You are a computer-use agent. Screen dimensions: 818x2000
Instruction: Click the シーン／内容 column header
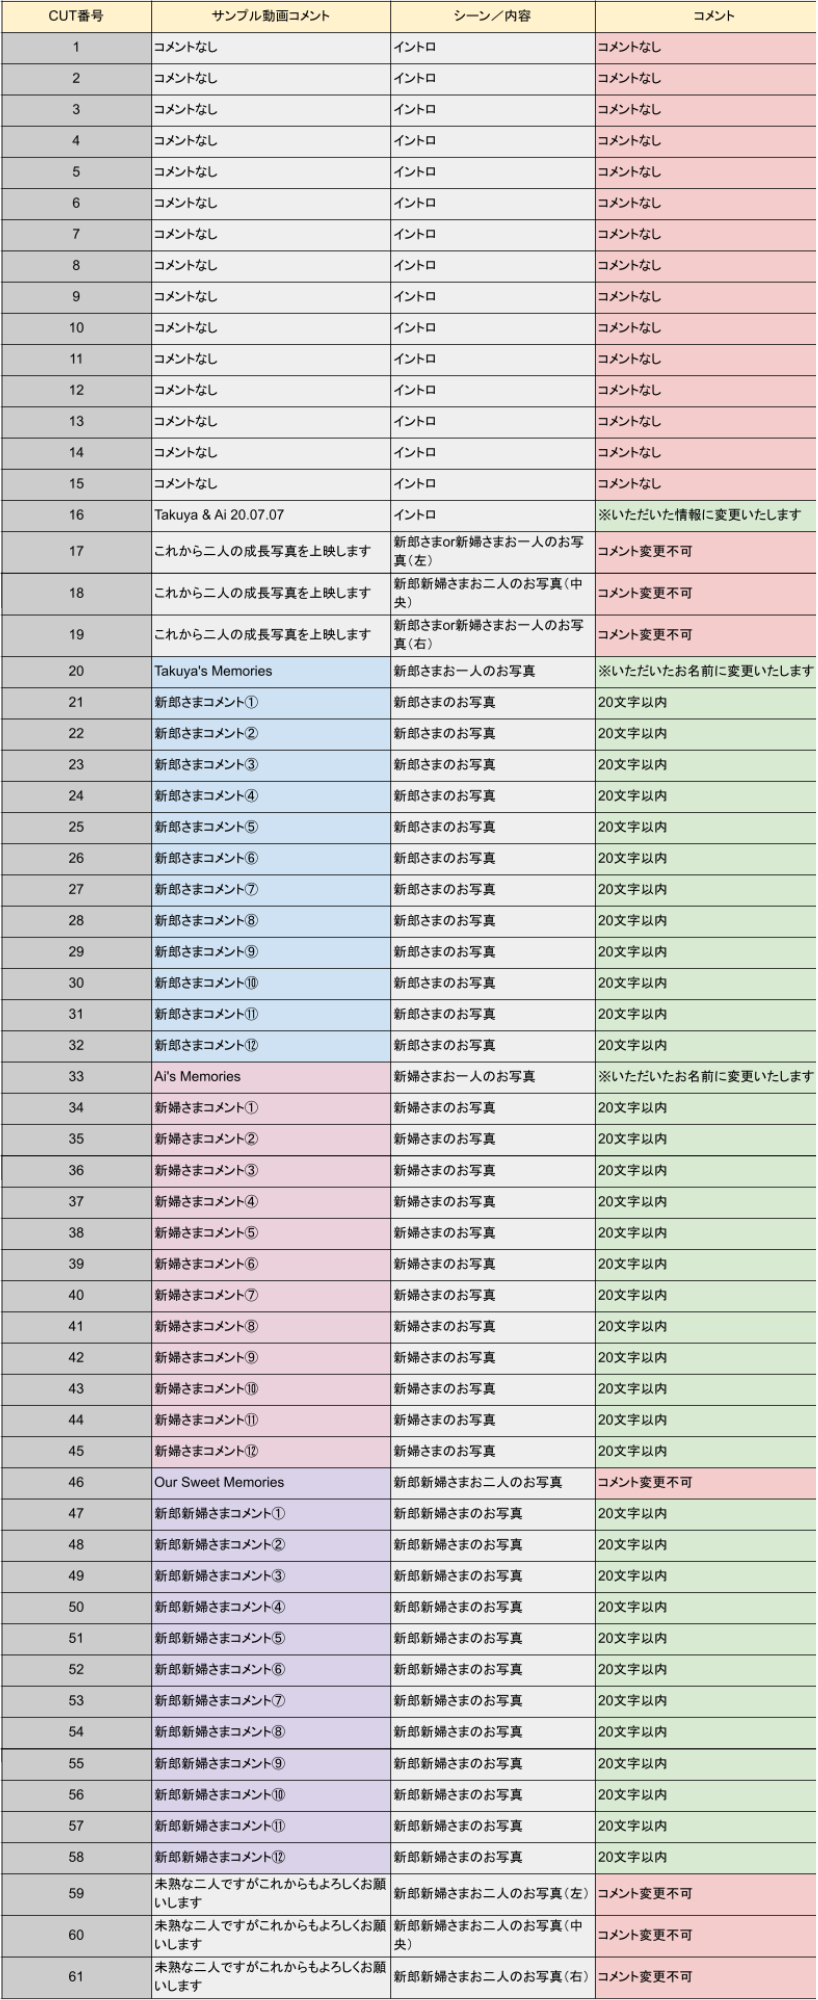pos(492,16)
